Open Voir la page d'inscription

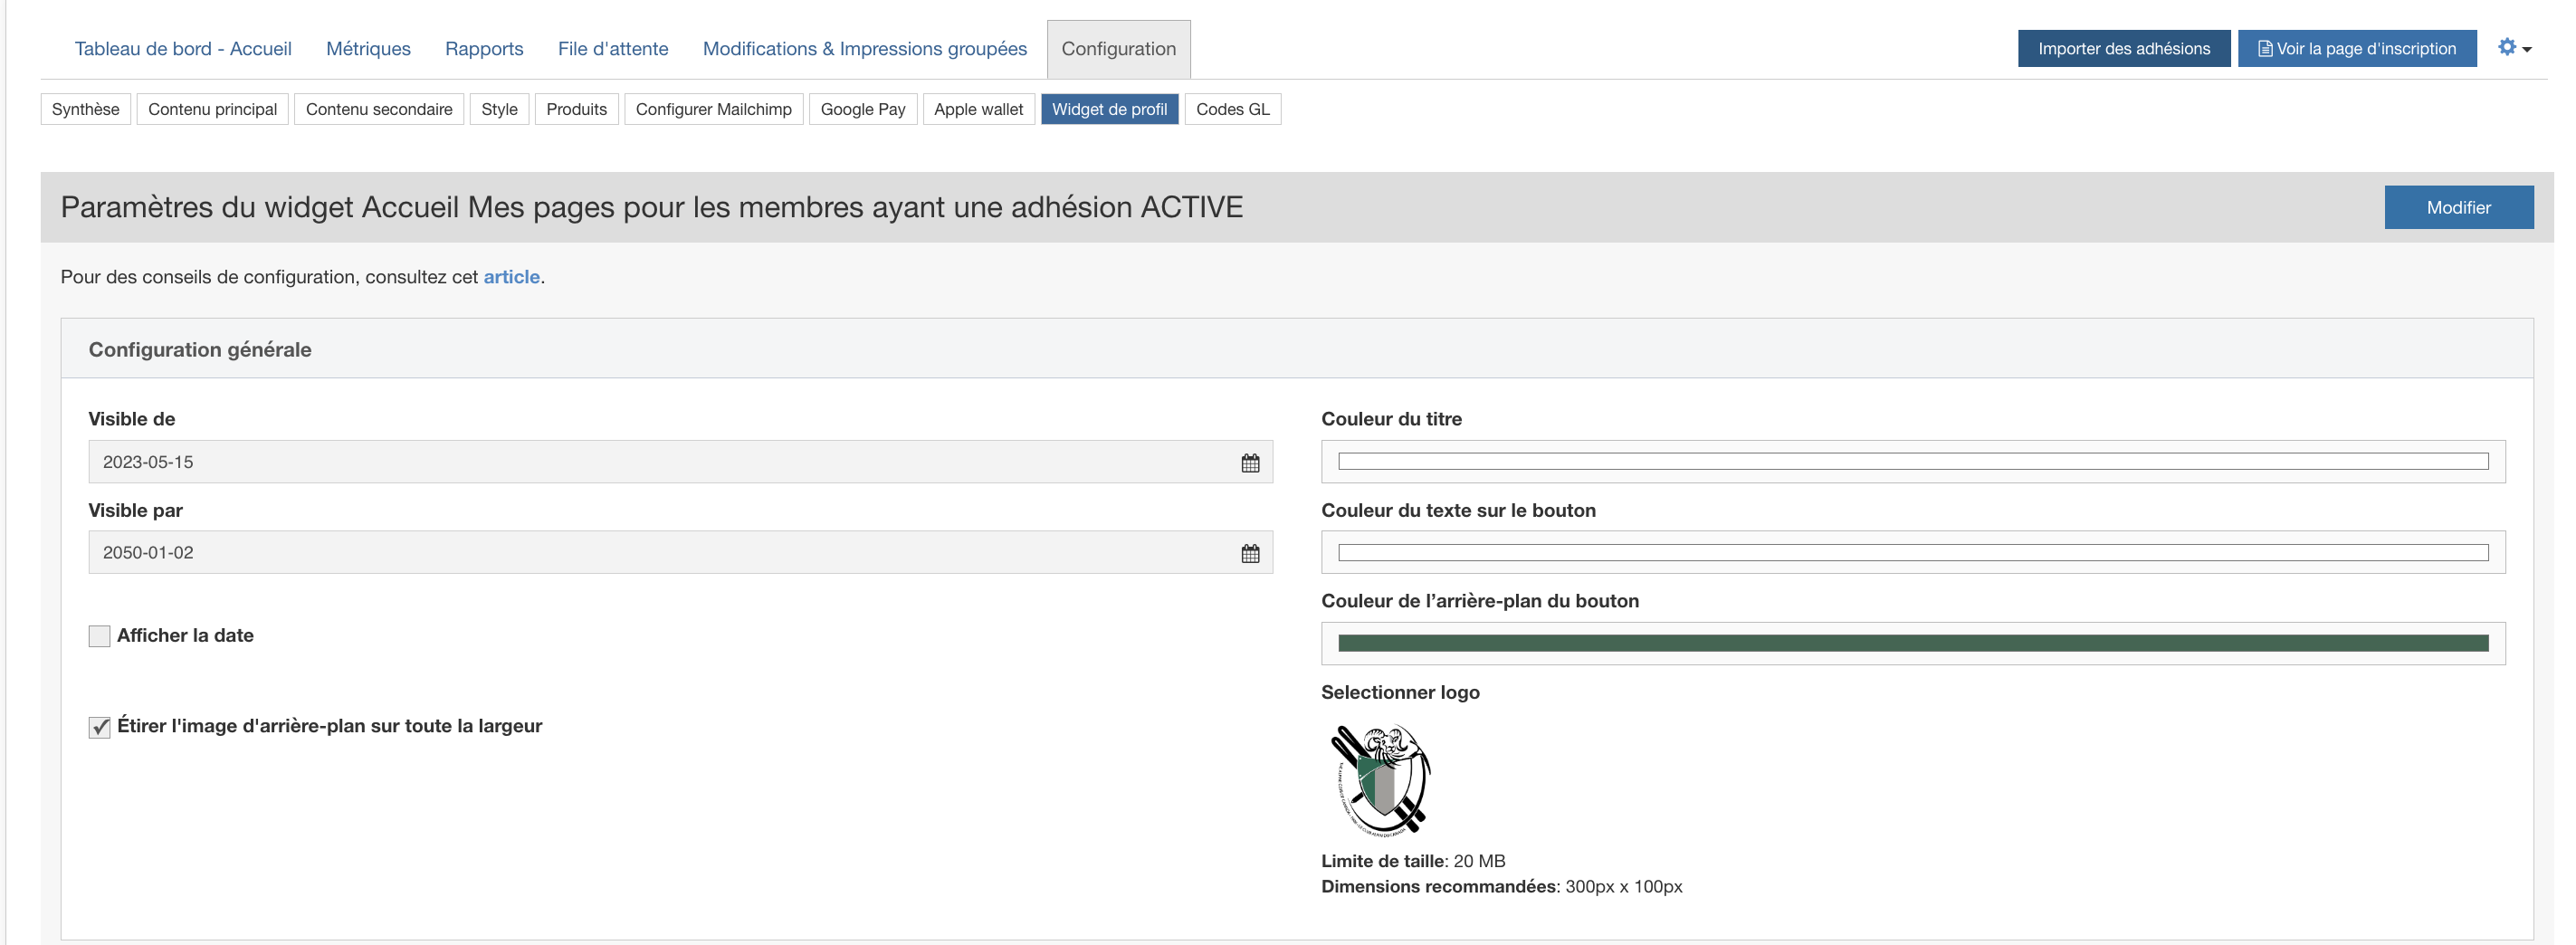point(2356,49)
